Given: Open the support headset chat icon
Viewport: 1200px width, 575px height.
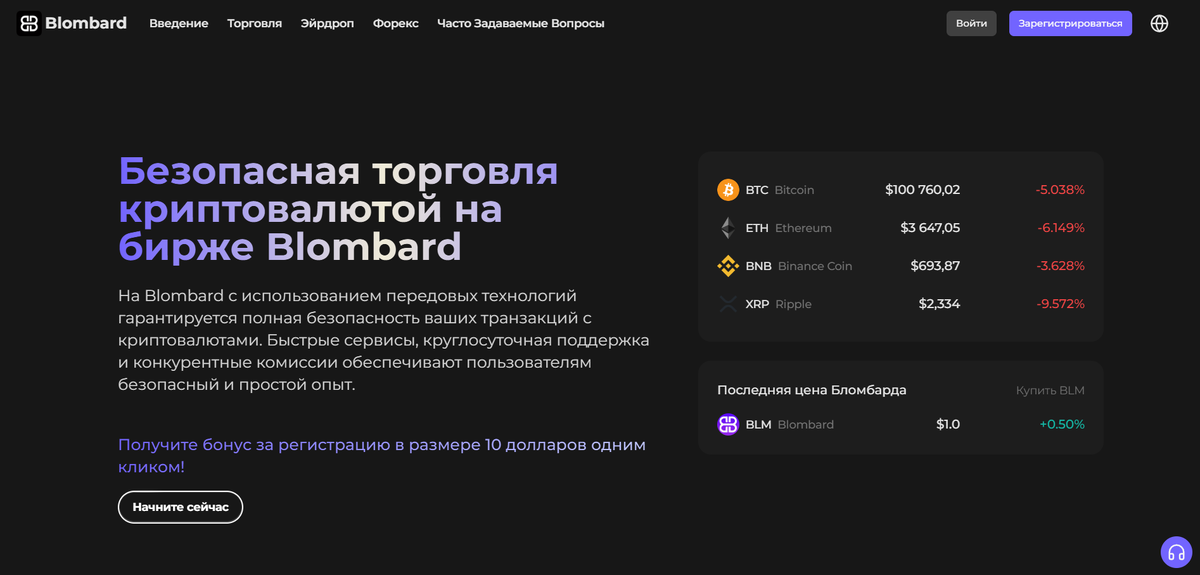Looking at the screenshot, I should [1176, 551].
